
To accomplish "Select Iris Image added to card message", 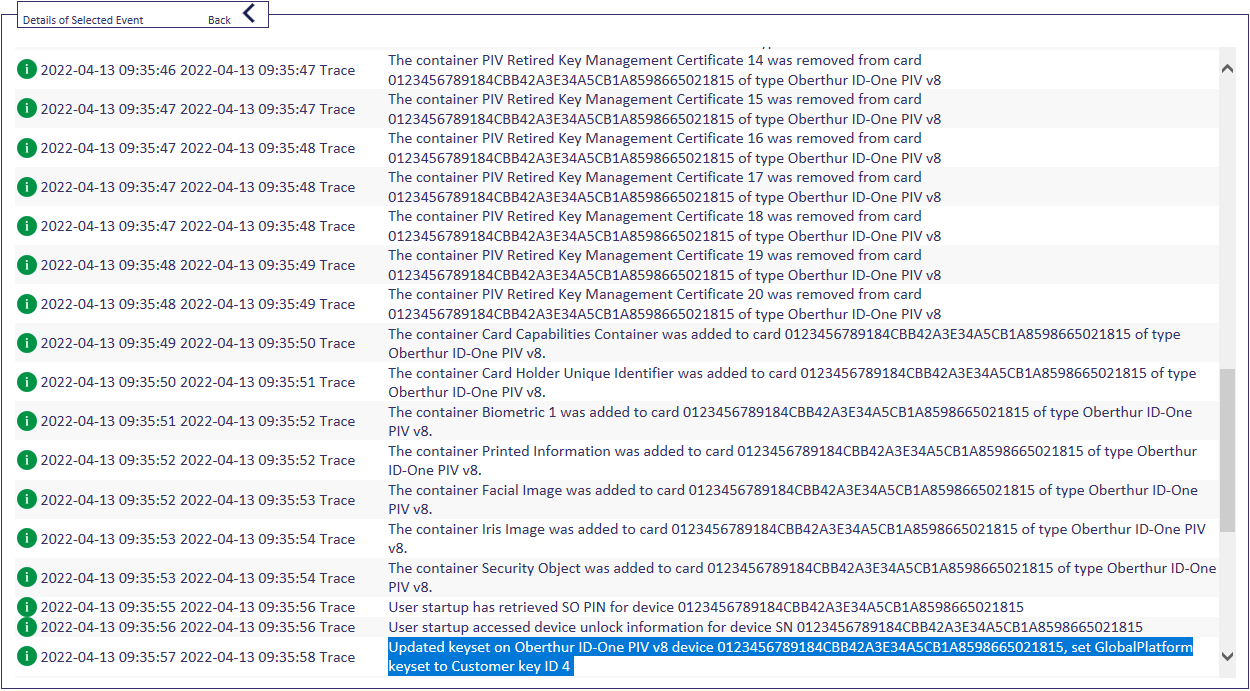I will 797,539.
